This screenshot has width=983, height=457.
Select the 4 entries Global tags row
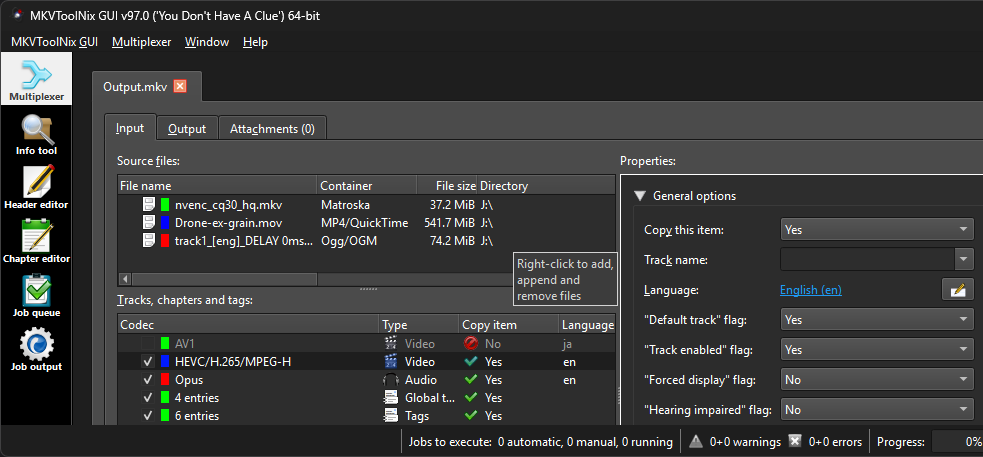click(x=366, y=397)
